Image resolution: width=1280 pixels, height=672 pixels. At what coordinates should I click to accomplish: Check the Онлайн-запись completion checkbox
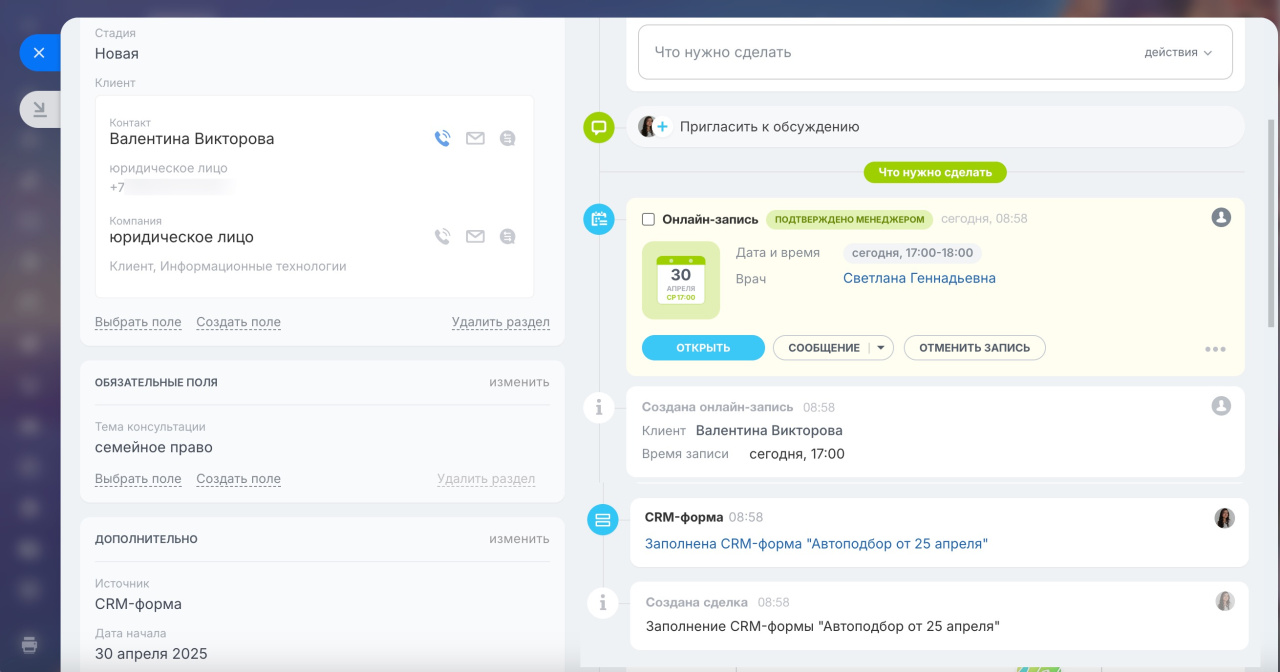click(x=648, y=219)
